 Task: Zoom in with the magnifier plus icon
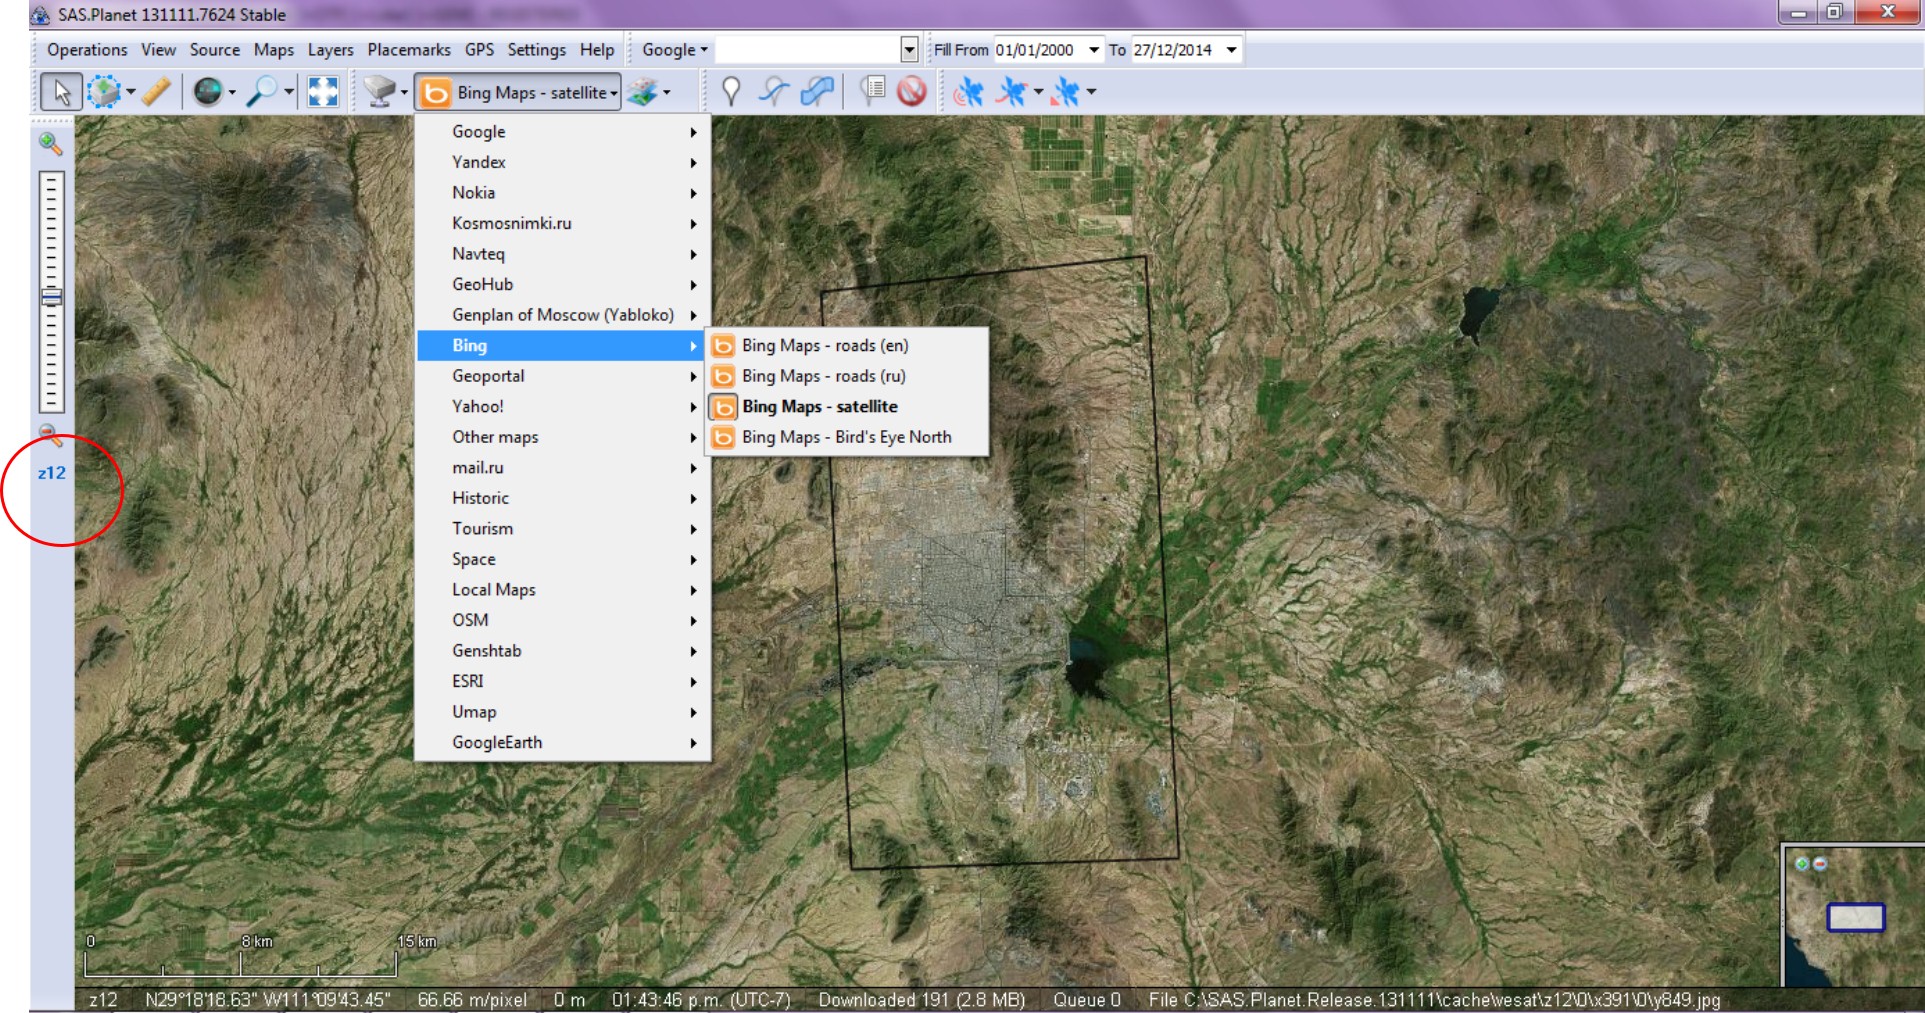pos(50,144)
